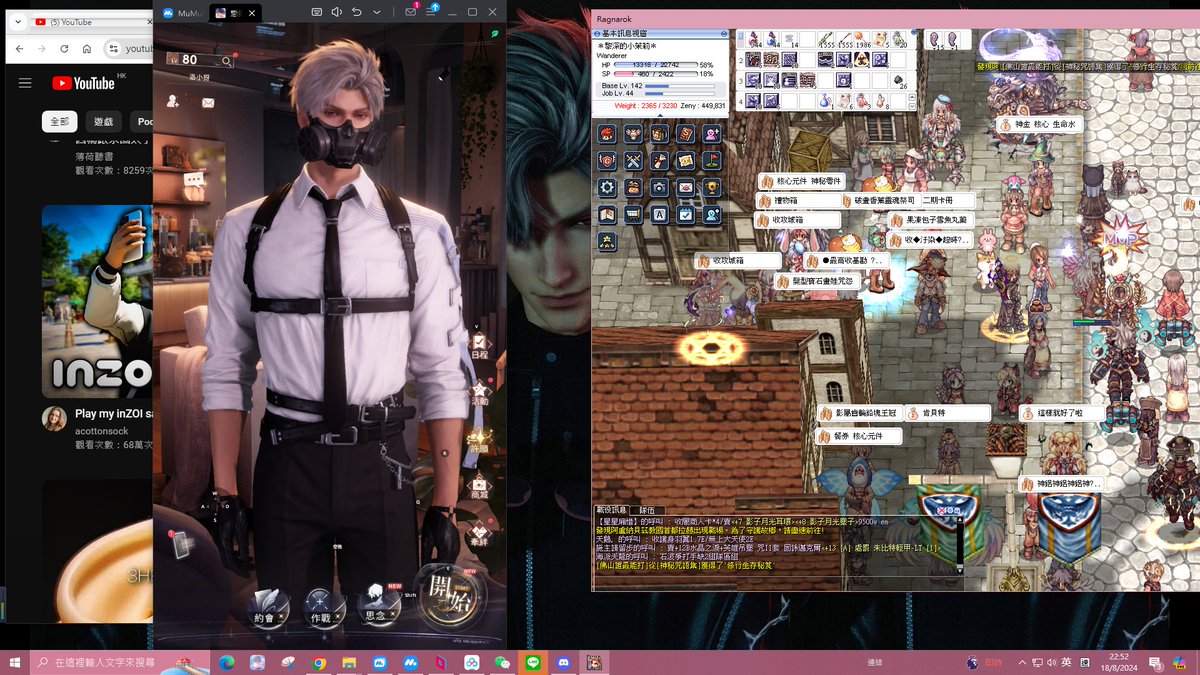Open Chrome icon in taskbar
This screenshot has height=675, width=1200.
(319, 662)
